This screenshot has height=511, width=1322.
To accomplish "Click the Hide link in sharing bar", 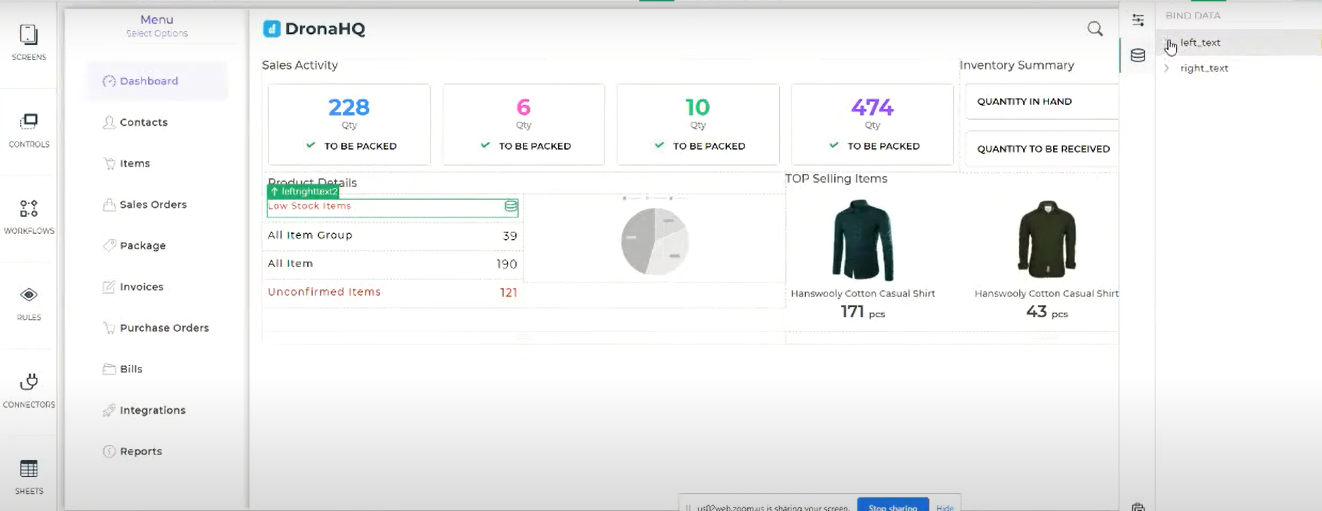I will [944, 507].
